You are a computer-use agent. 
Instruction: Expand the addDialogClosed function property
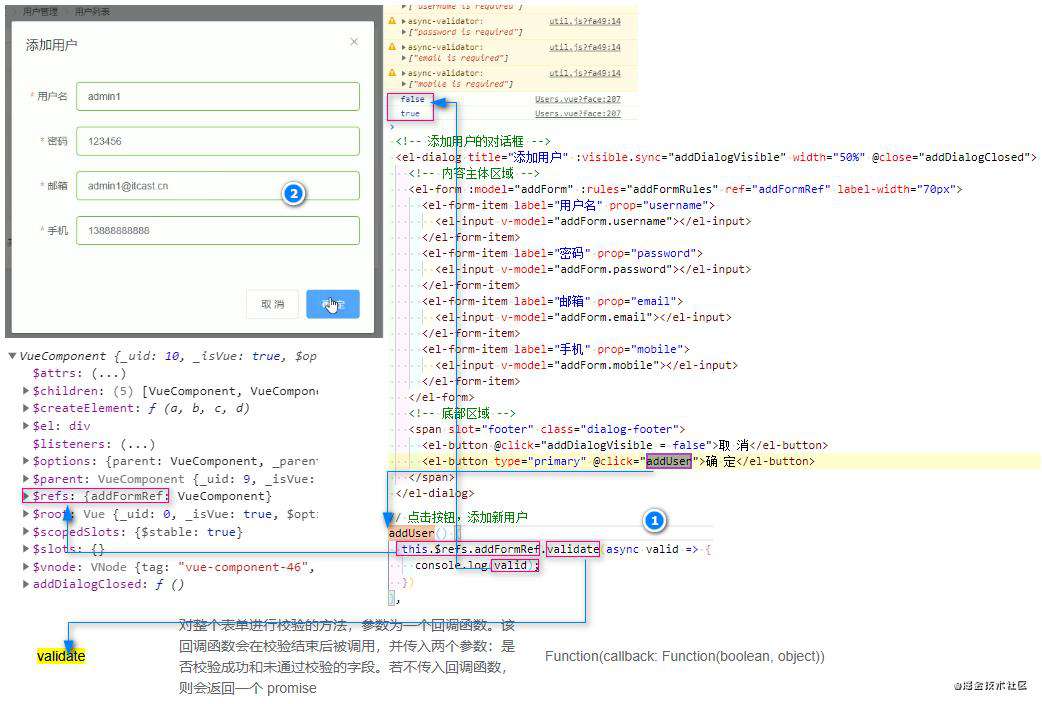pos(26,584)
